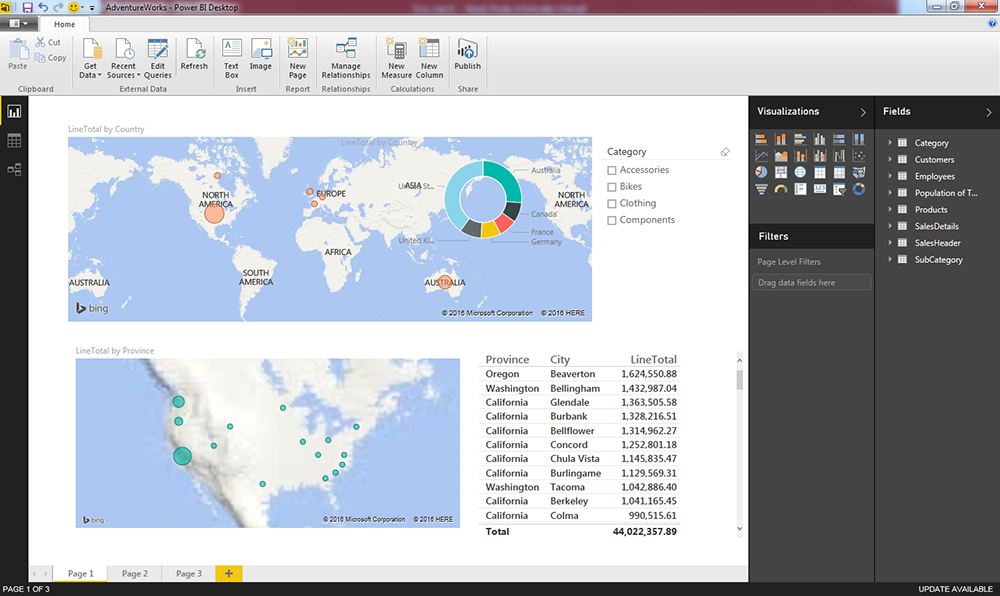Insert a Text Box
The width and height of the screenshot is (1000, 596).
pyautogui.click(x=232, y=59)
